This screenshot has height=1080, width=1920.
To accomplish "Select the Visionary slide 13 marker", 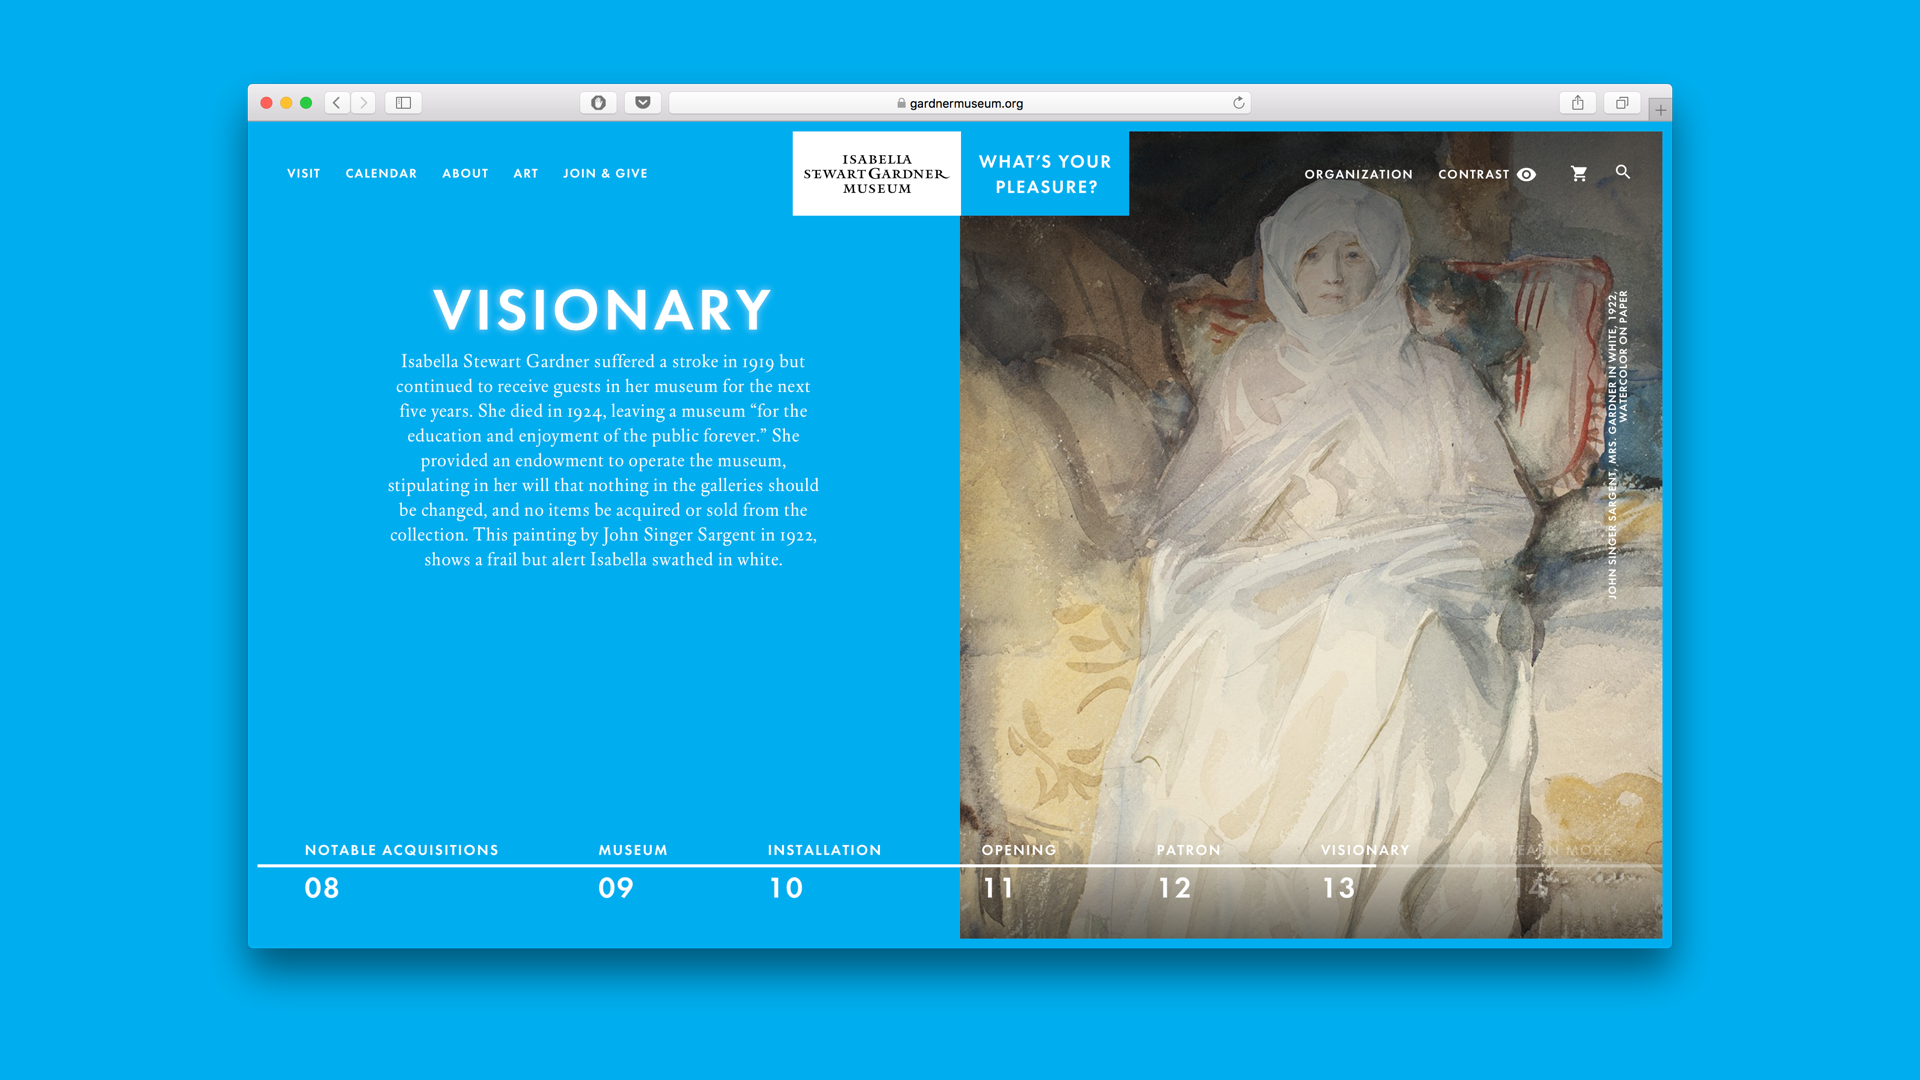I will [x=1364, y=870].
